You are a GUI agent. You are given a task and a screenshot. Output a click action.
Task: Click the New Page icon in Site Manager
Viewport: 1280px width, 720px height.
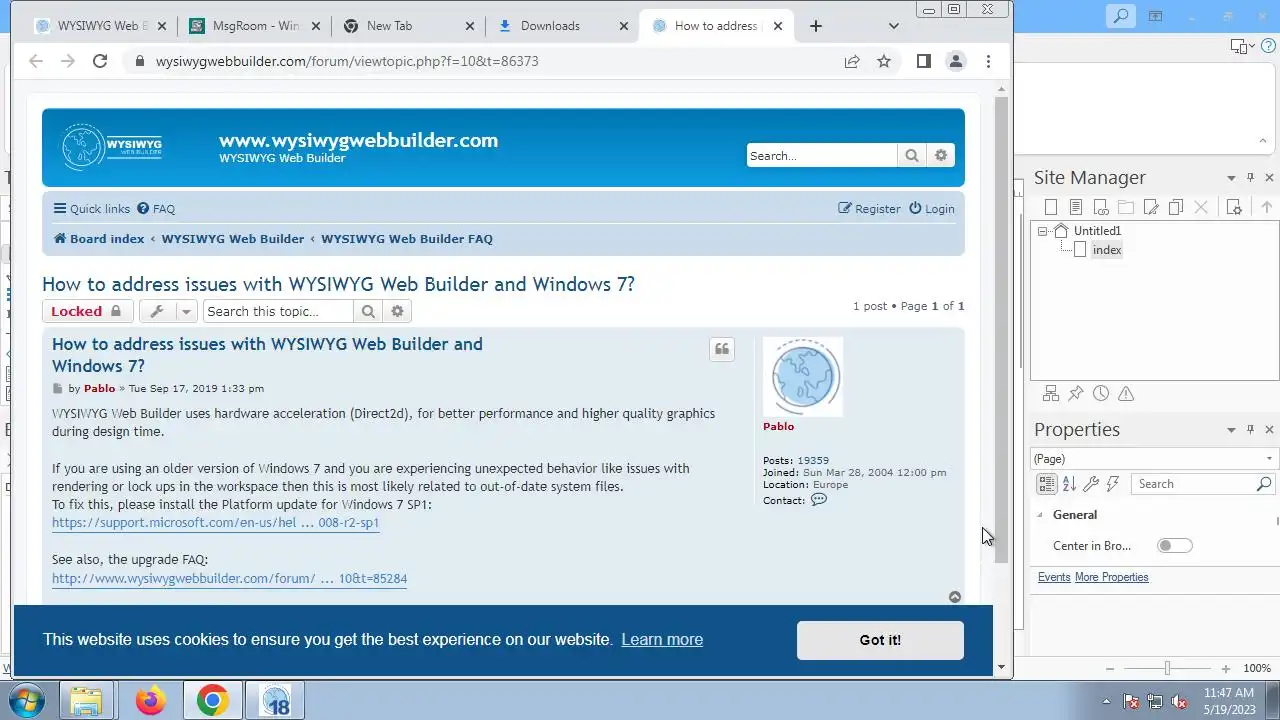coord(1050,207)
